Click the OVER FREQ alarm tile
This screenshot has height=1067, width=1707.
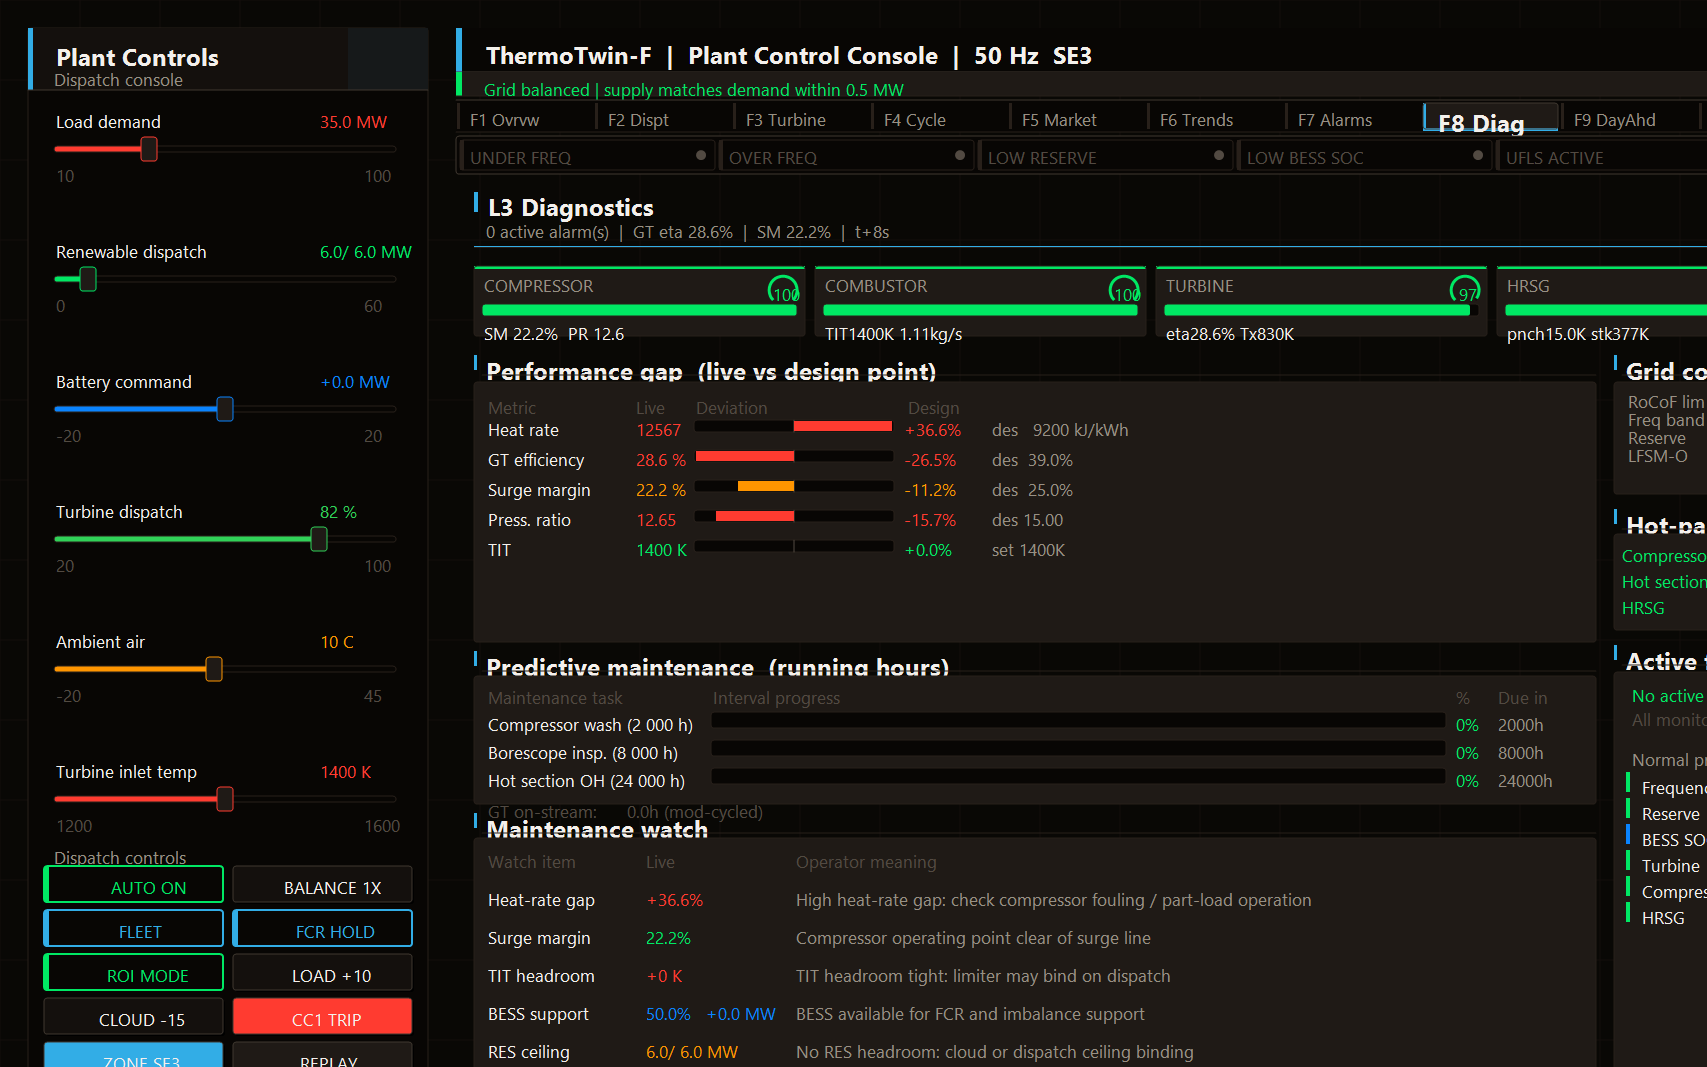coord(846,156)
